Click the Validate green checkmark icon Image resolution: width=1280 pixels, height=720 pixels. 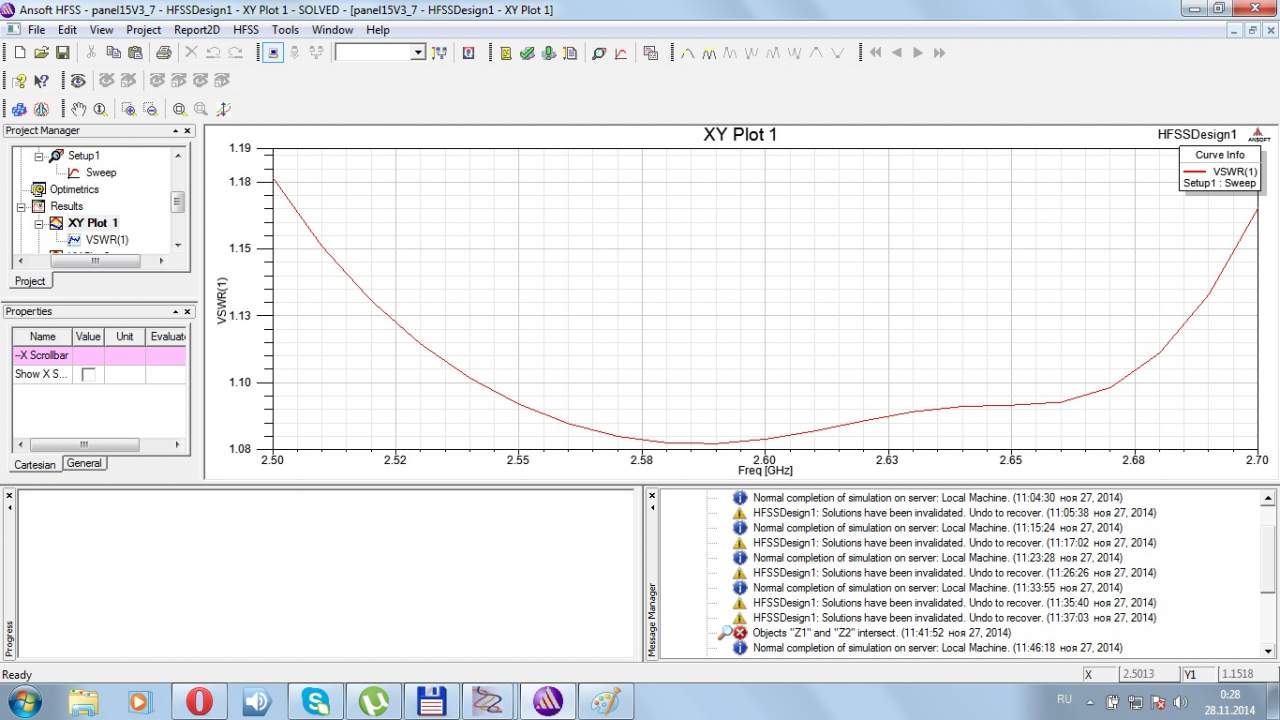[527, 52]
